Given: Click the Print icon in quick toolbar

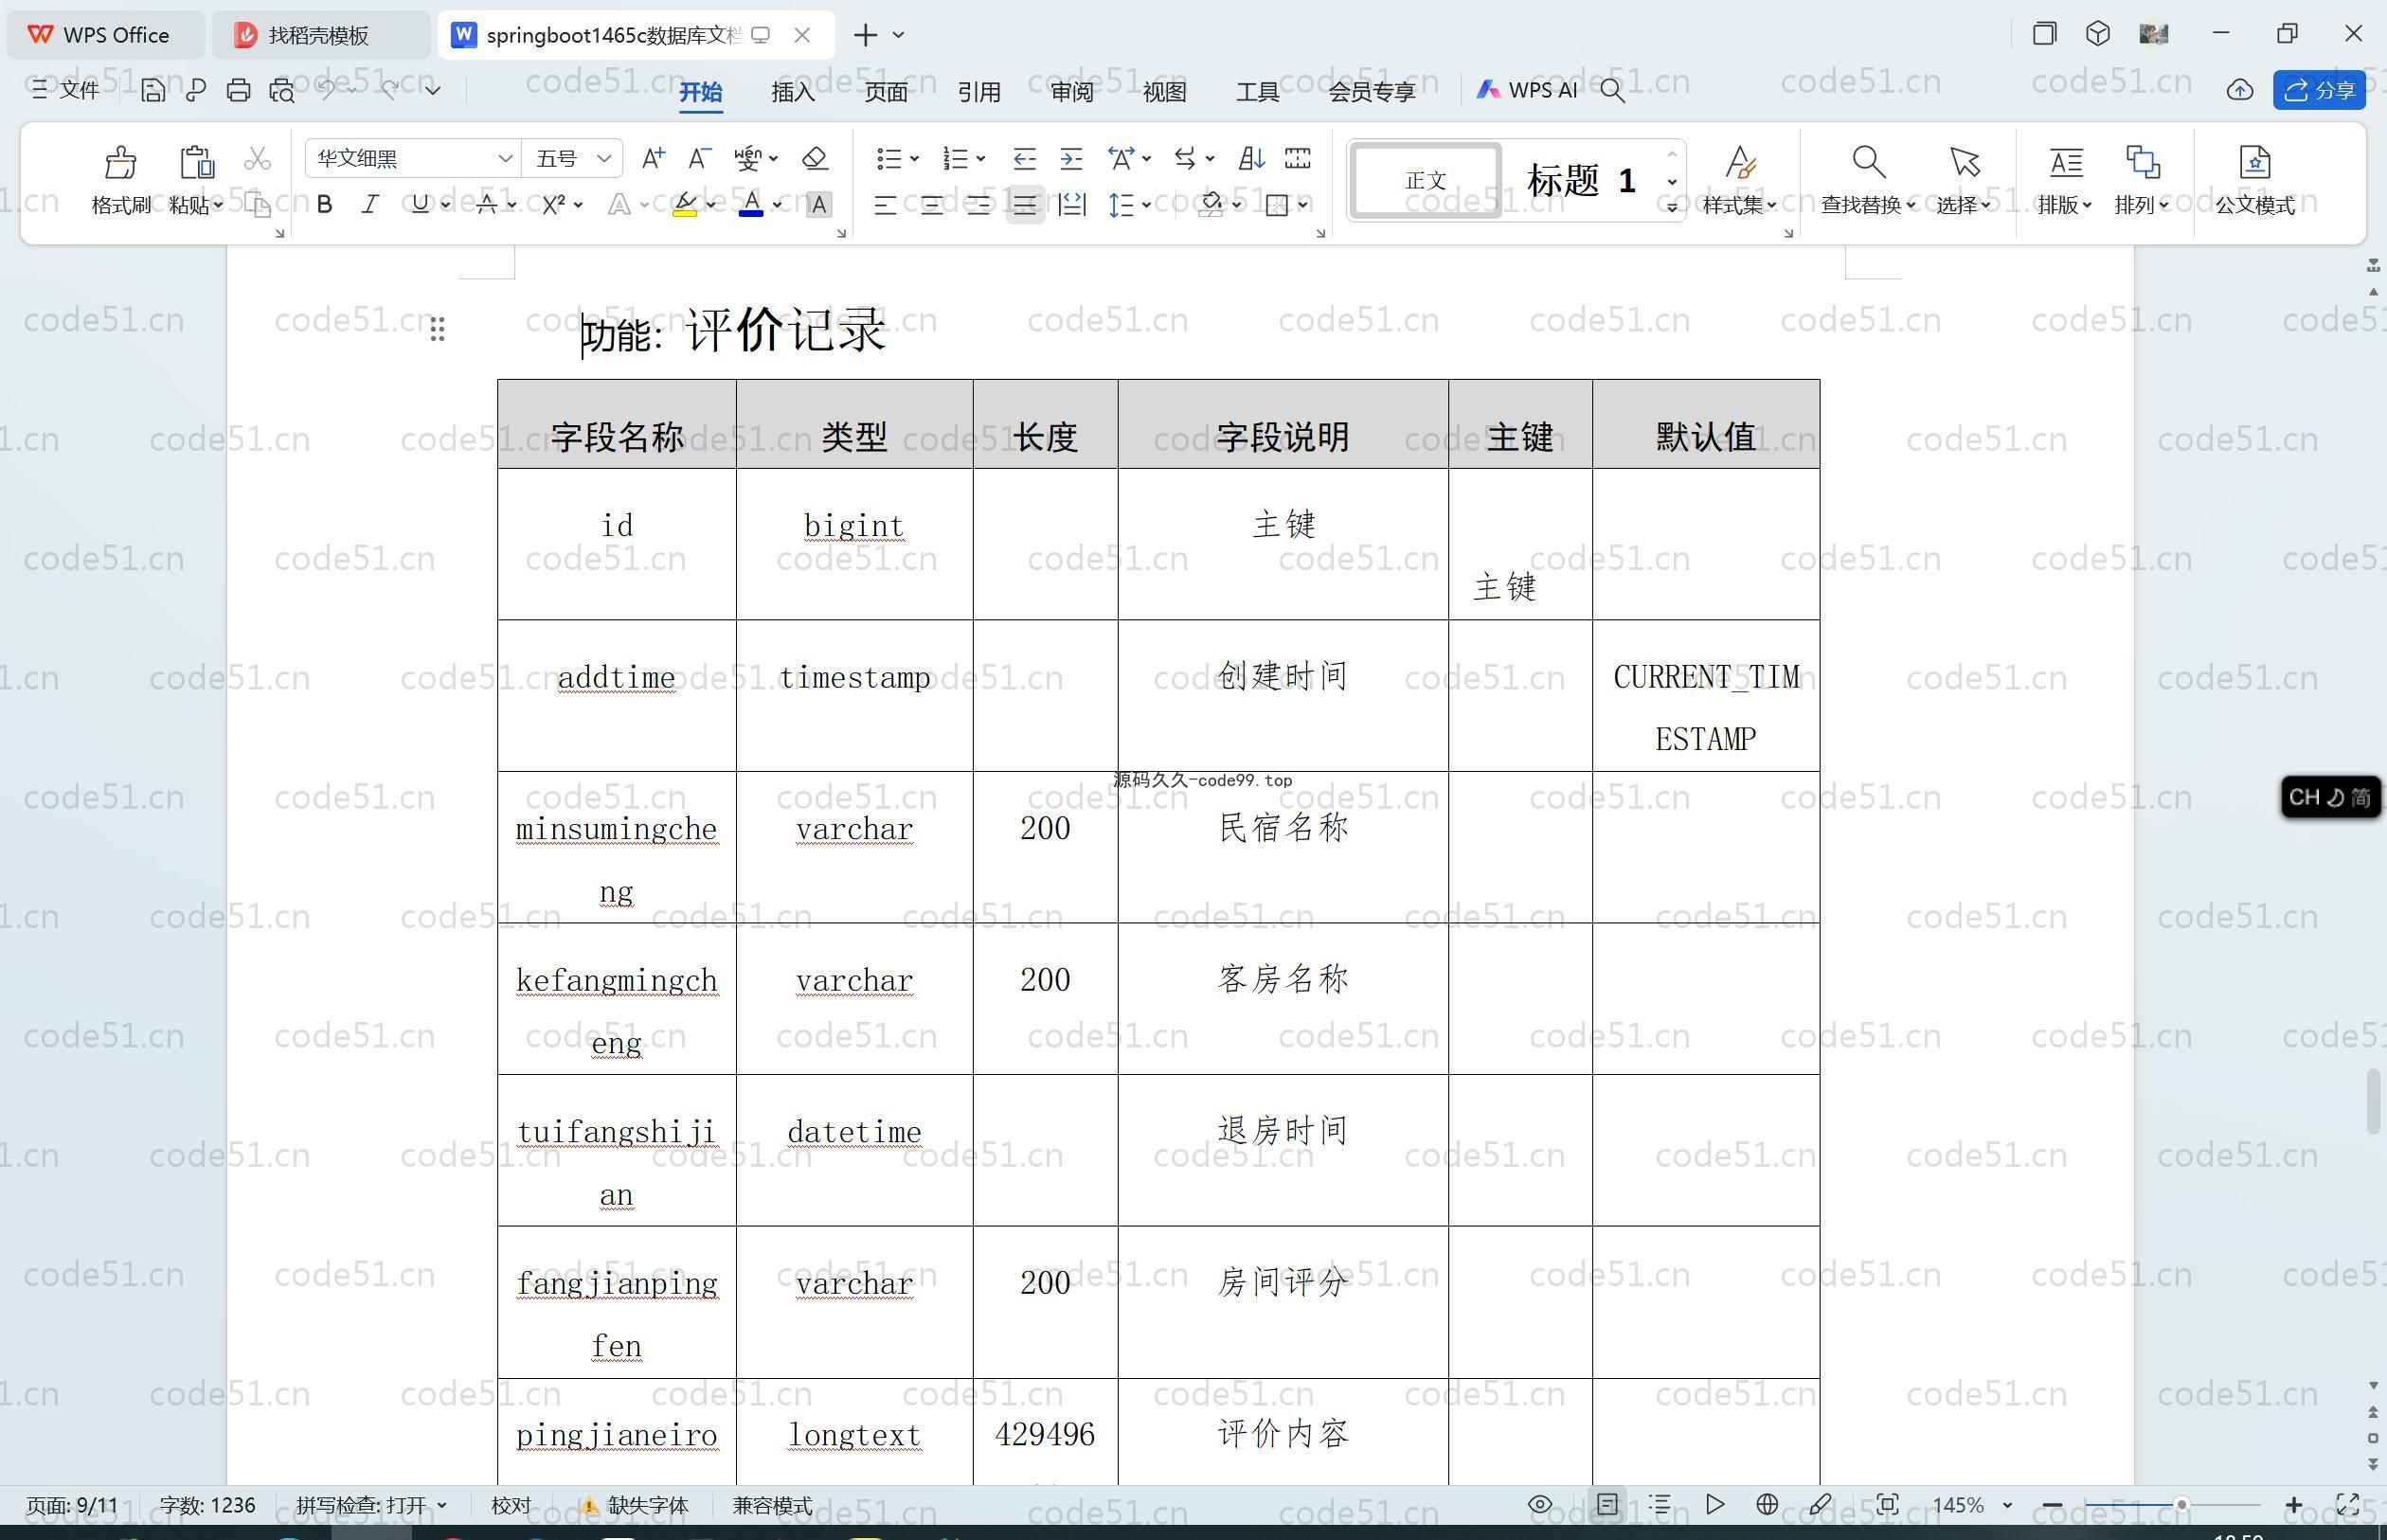Looking at the screenshot, I should pyautogui.click(x=238, y=90).
